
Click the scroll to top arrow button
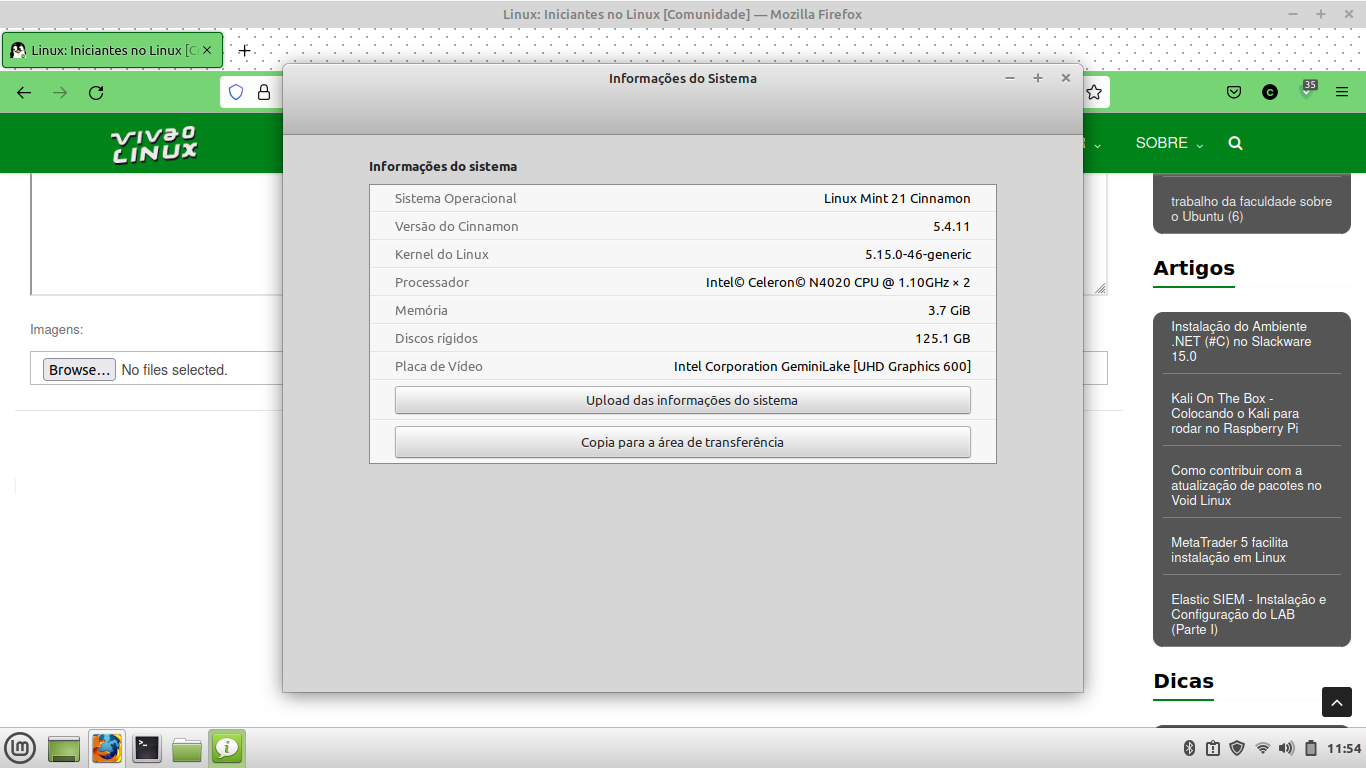click(x=1337, y=702)
